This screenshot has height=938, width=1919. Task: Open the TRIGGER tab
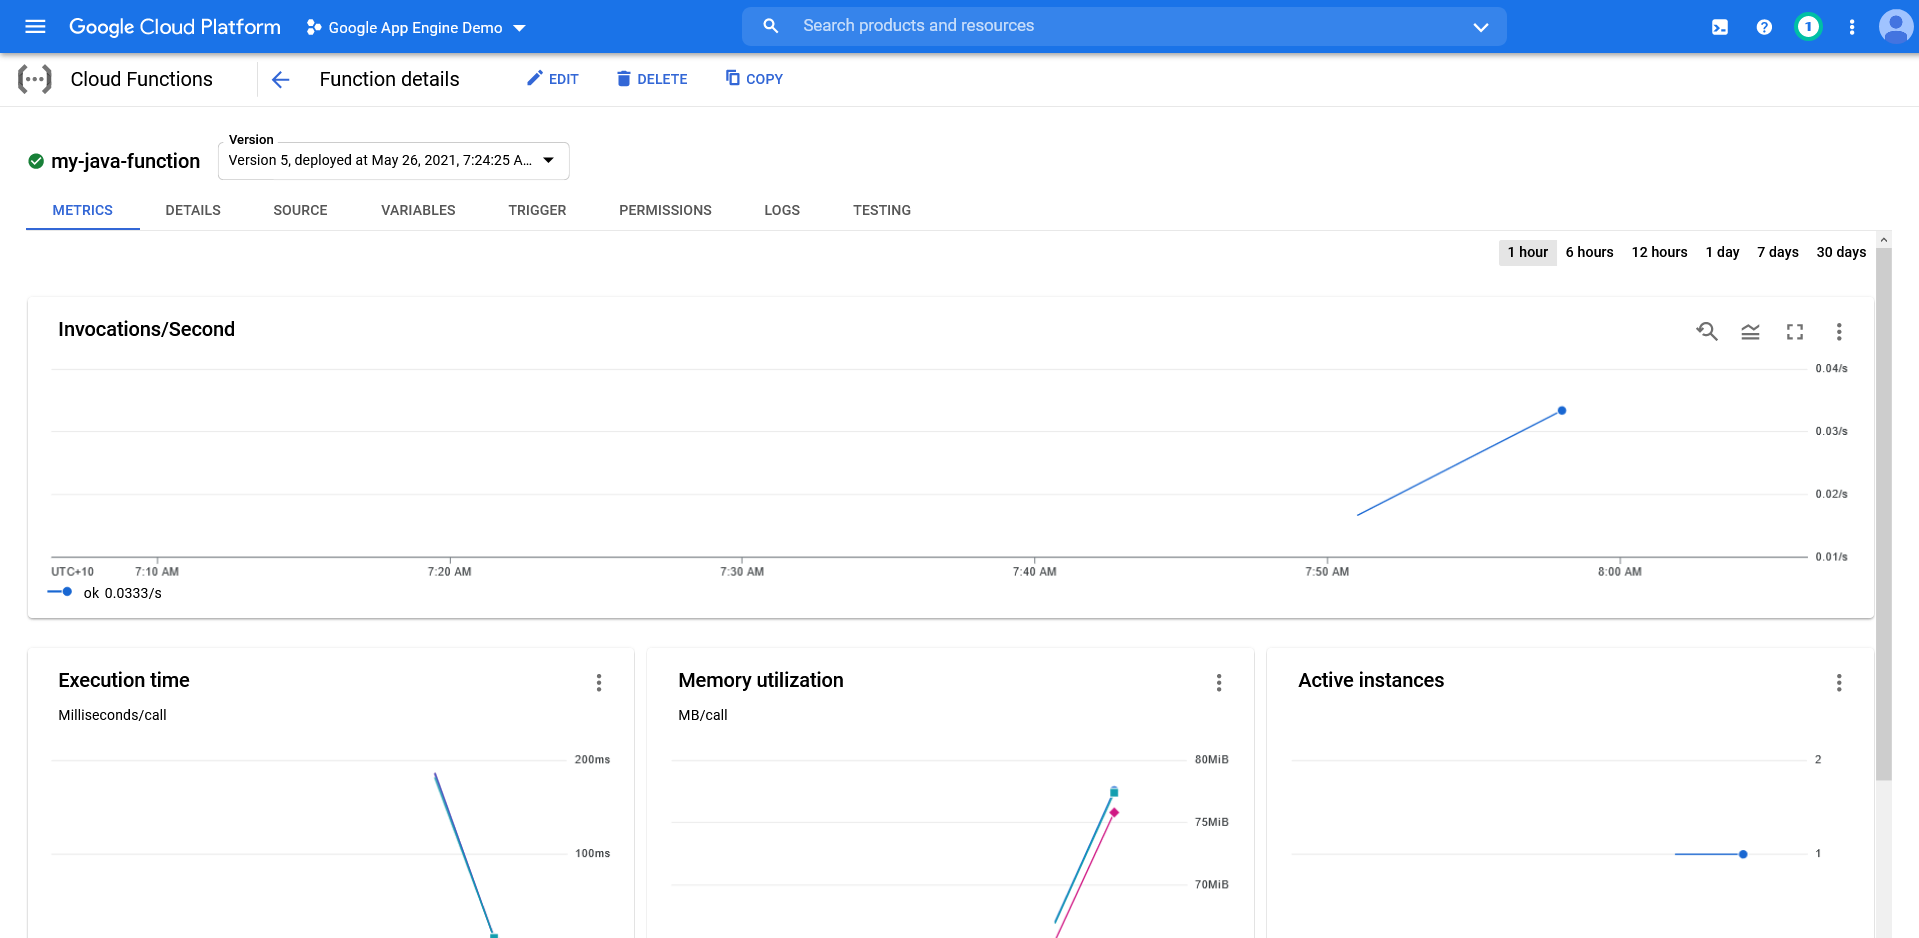(537, 211)
